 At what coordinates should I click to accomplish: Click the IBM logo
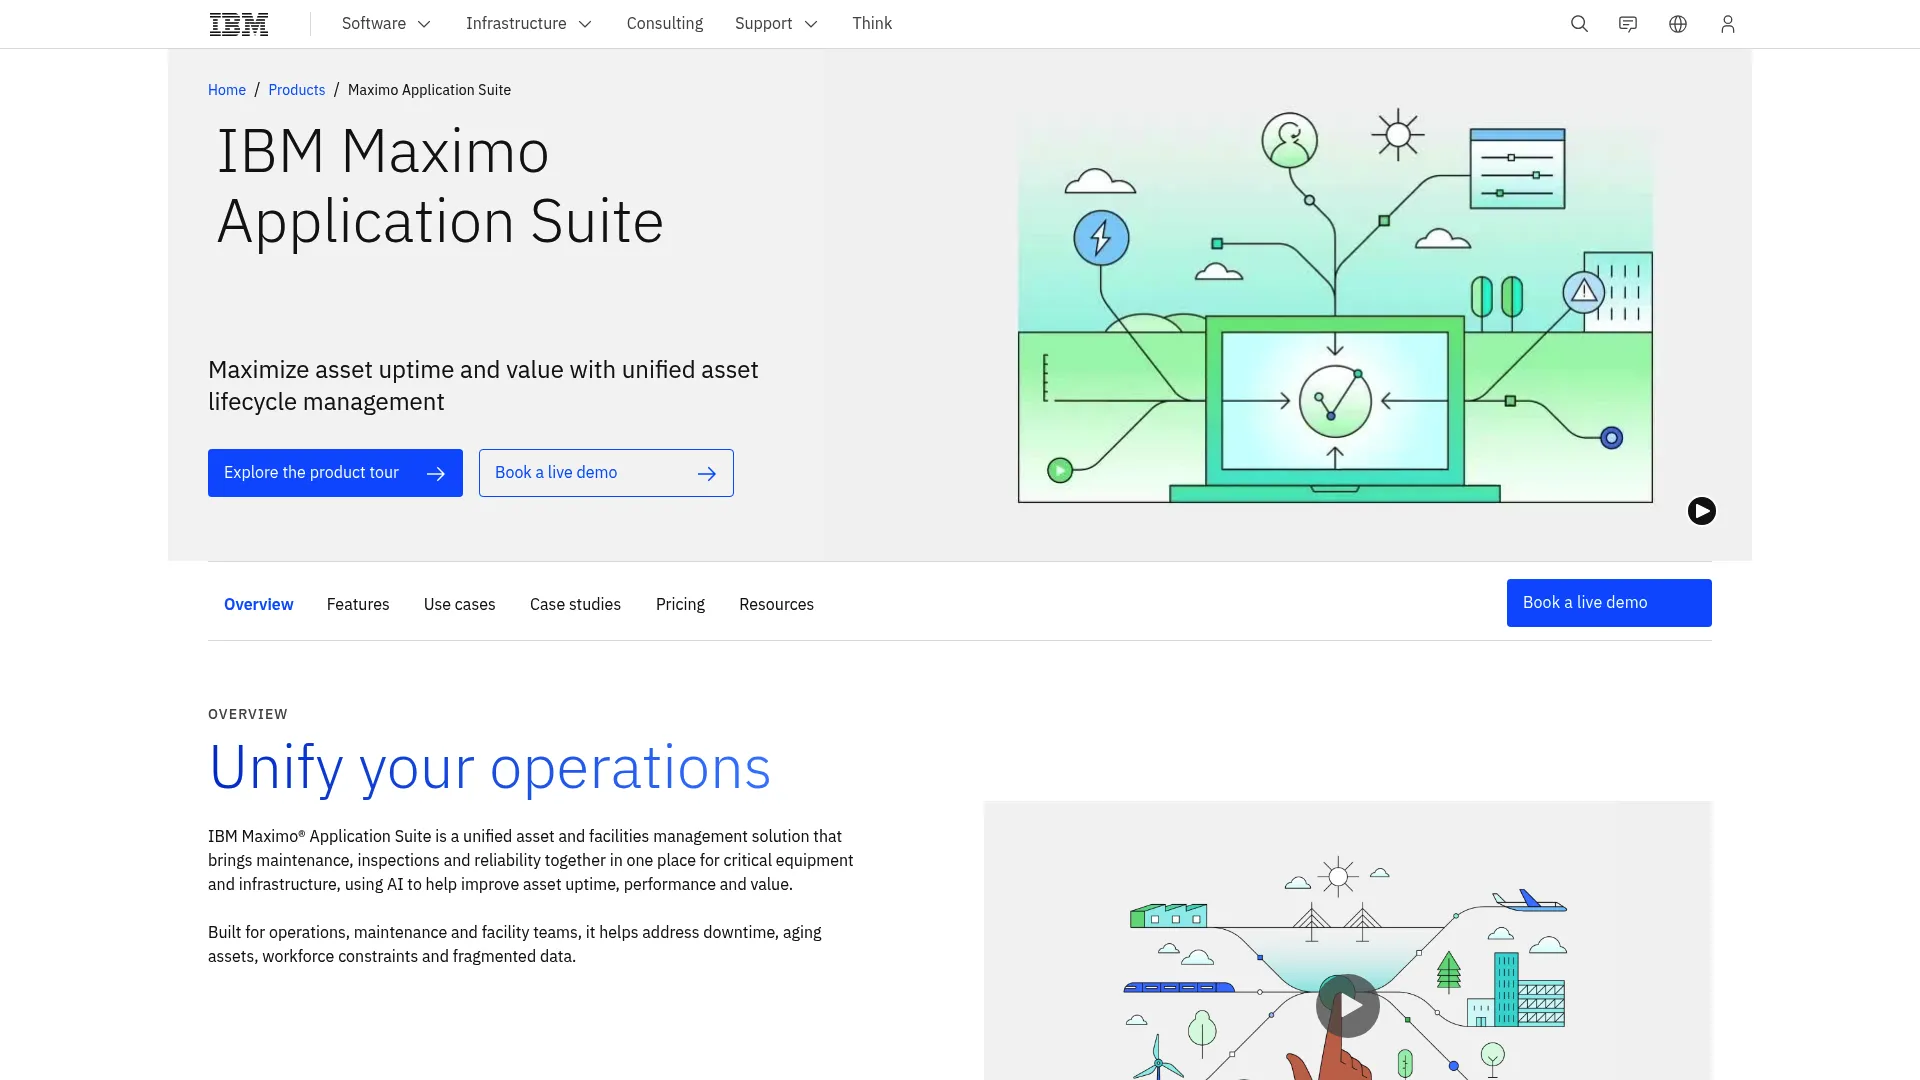(239, 24)
